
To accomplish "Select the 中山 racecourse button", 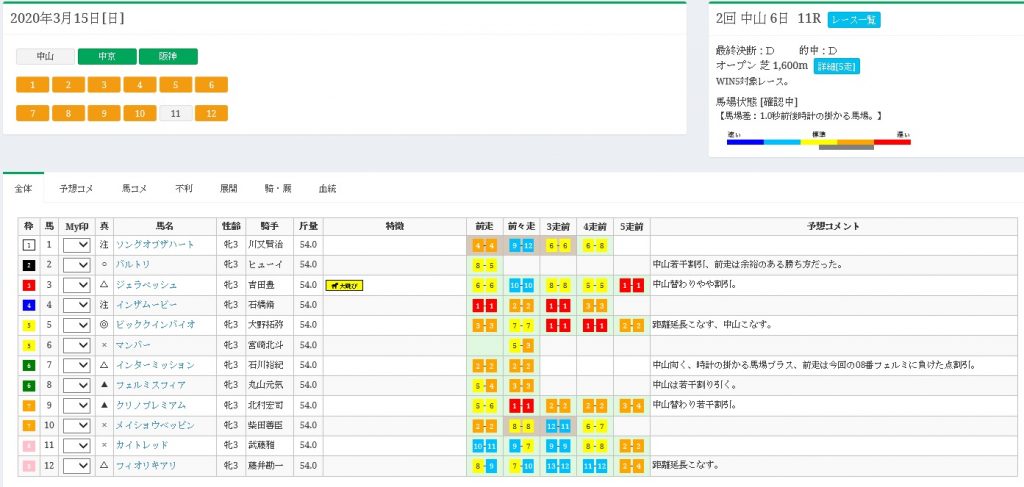I will (46, 57).
